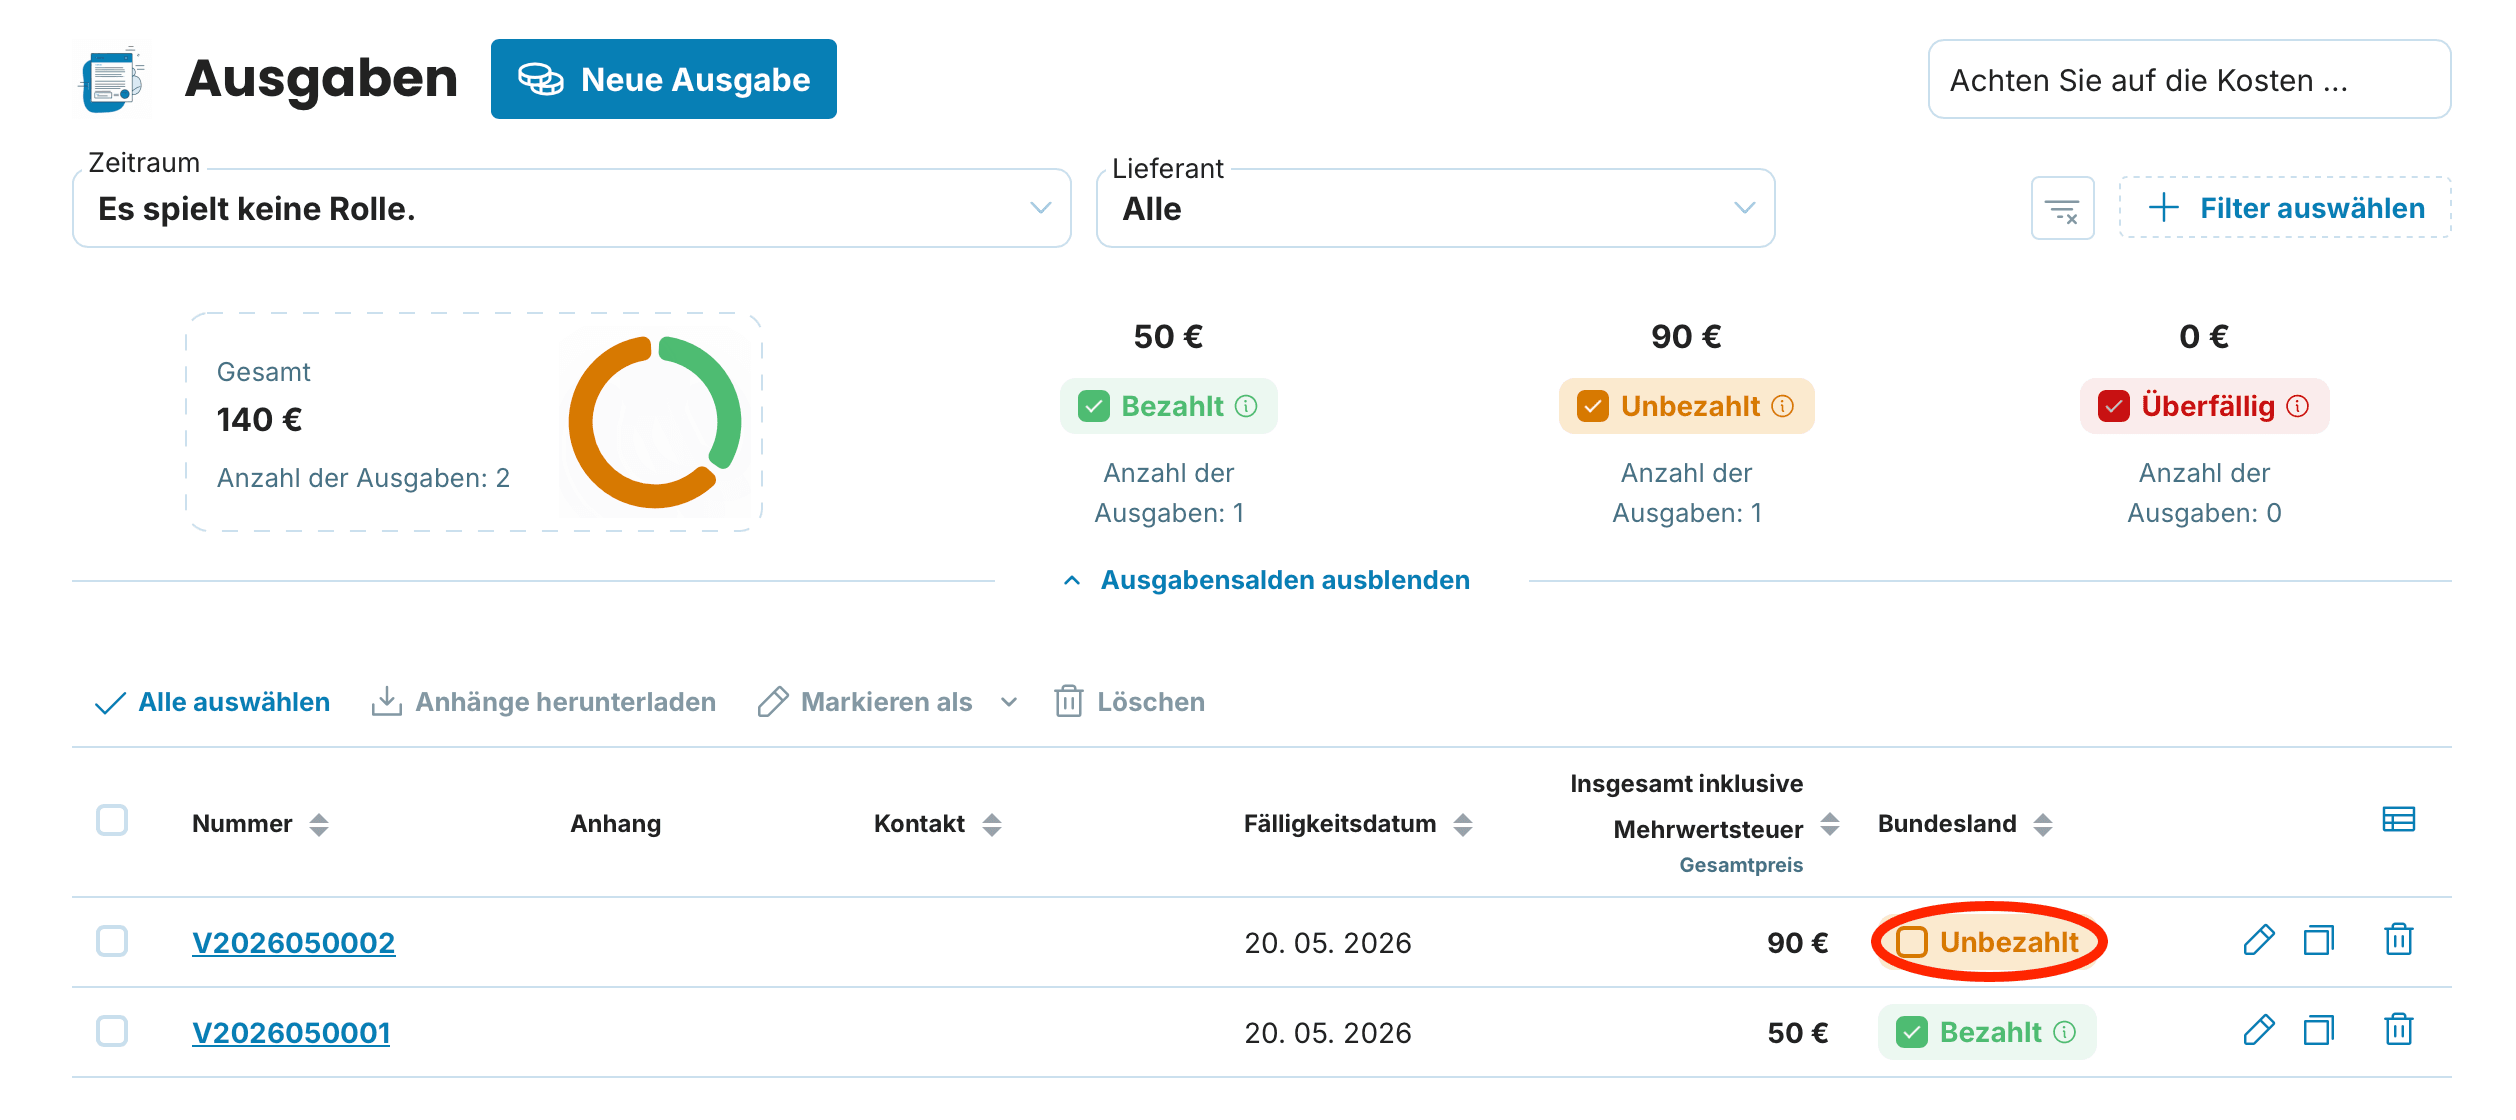Viewport: 2516px width, 1120px height.
Task: Click the info icon beside Überfällig summary
Action: pos(2298,406)
